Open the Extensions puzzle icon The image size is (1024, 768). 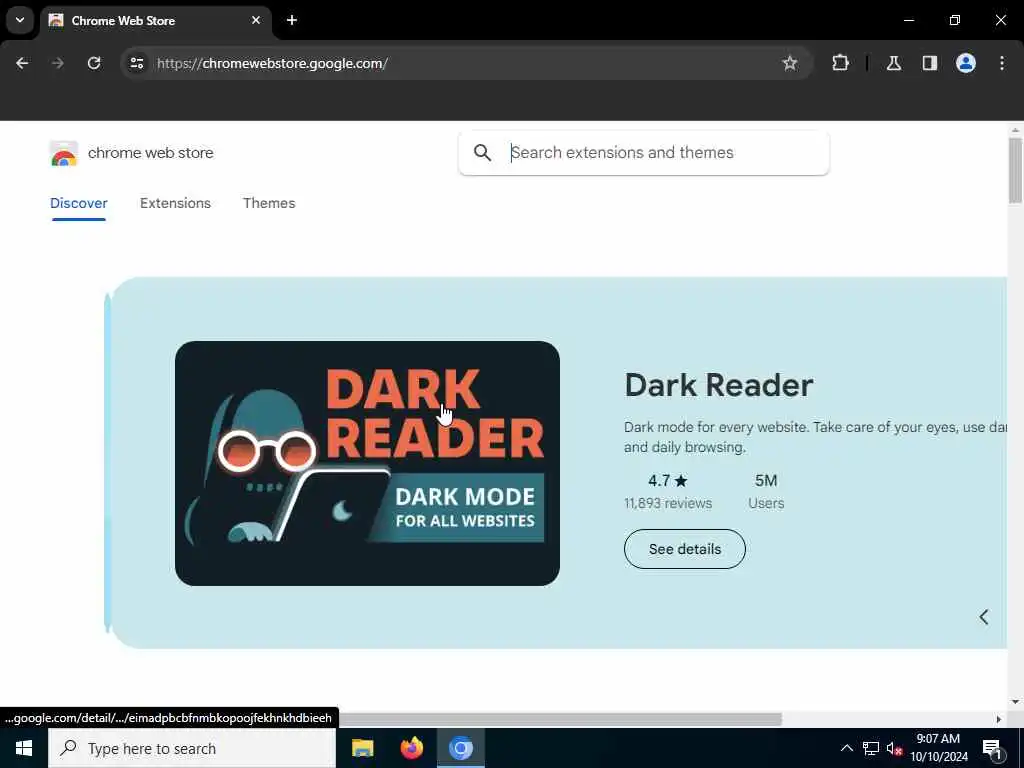coord(840,63)
